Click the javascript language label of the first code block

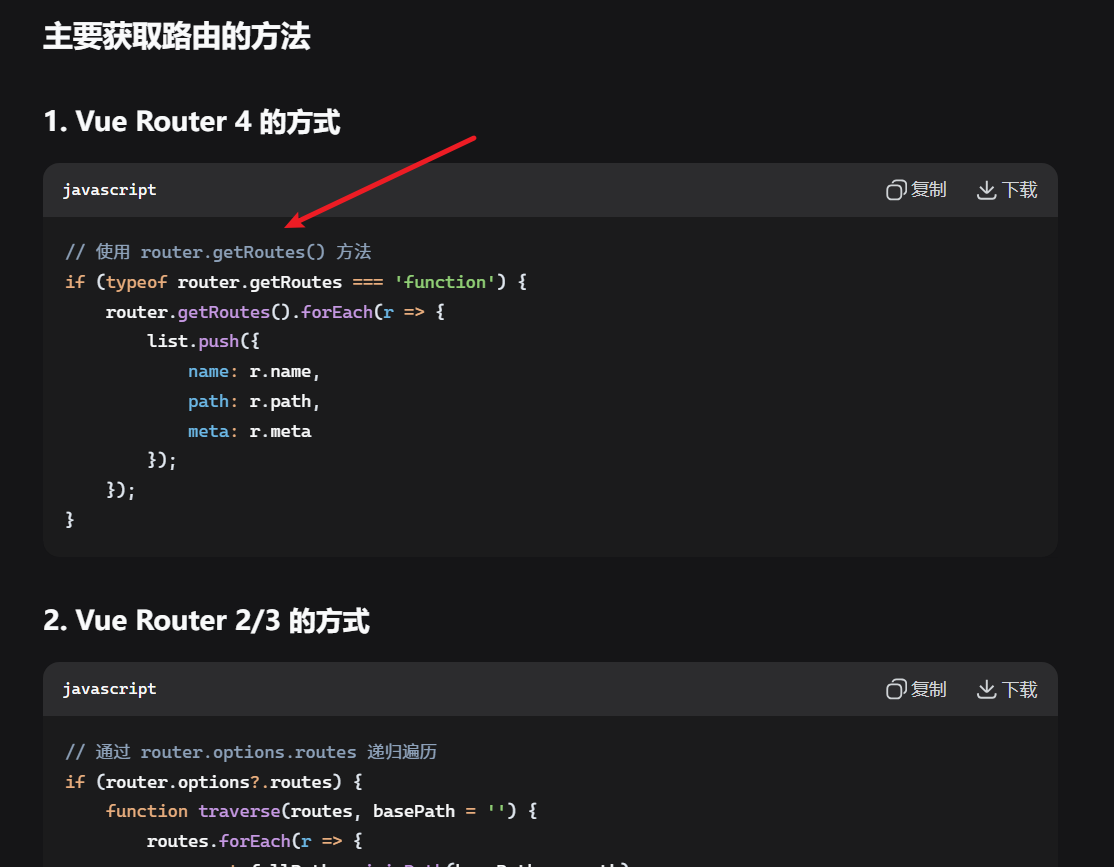click(110, 190)
